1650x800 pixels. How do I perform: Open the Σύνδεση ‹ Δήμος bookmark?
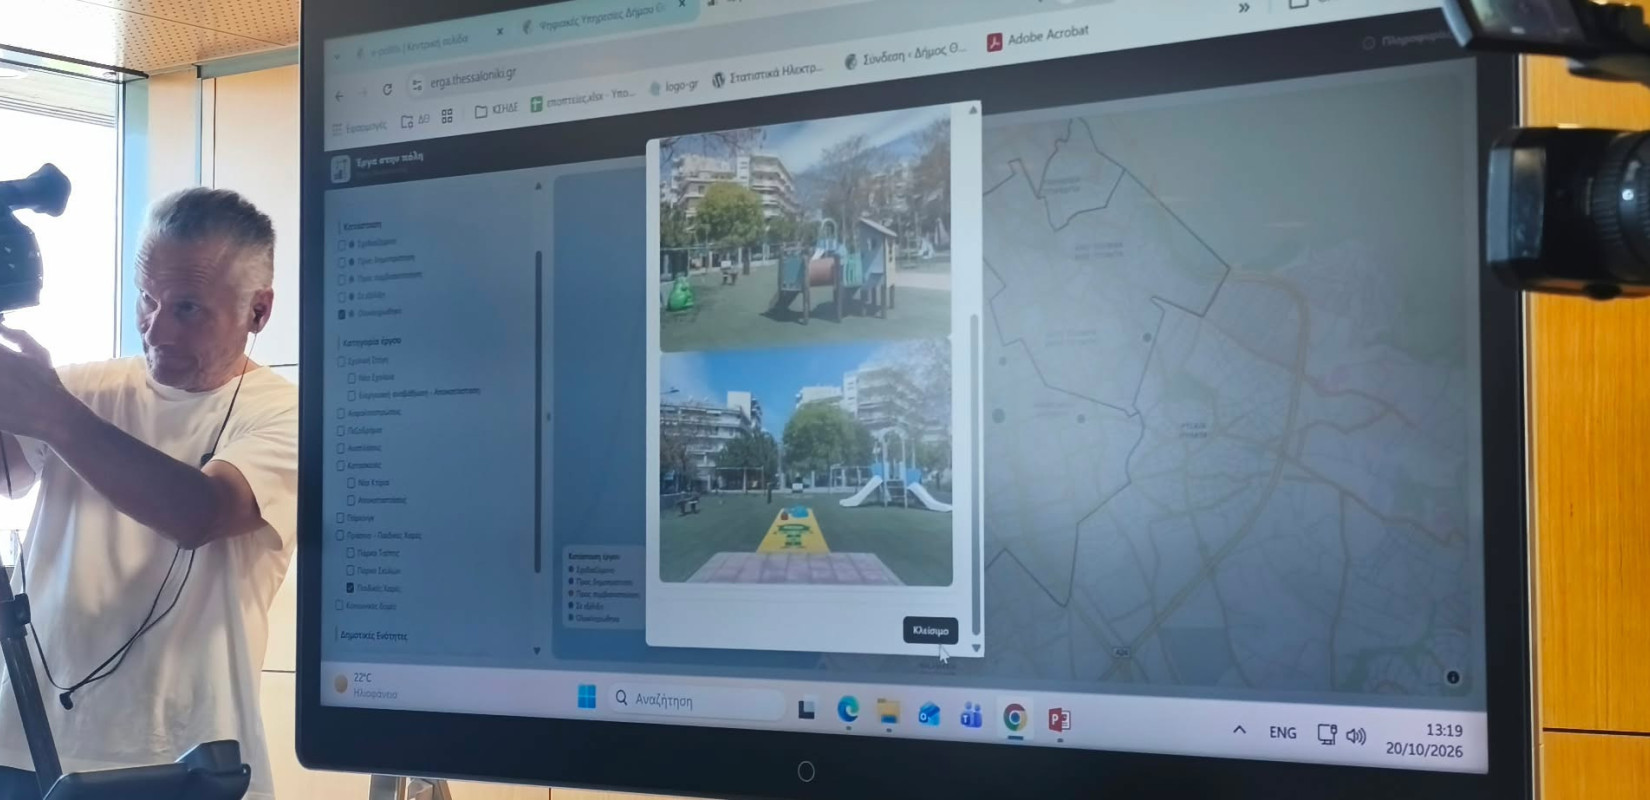coord(905,55)
